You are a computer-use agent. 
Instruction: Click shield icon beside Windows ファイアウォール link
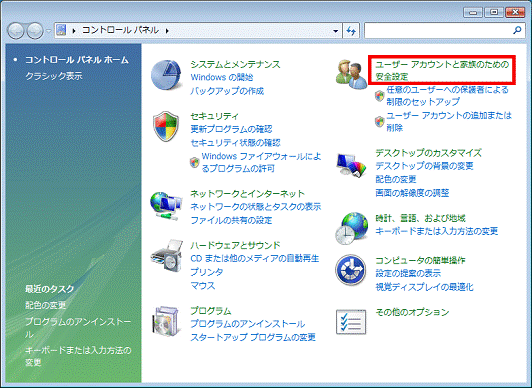coord(194,162)
